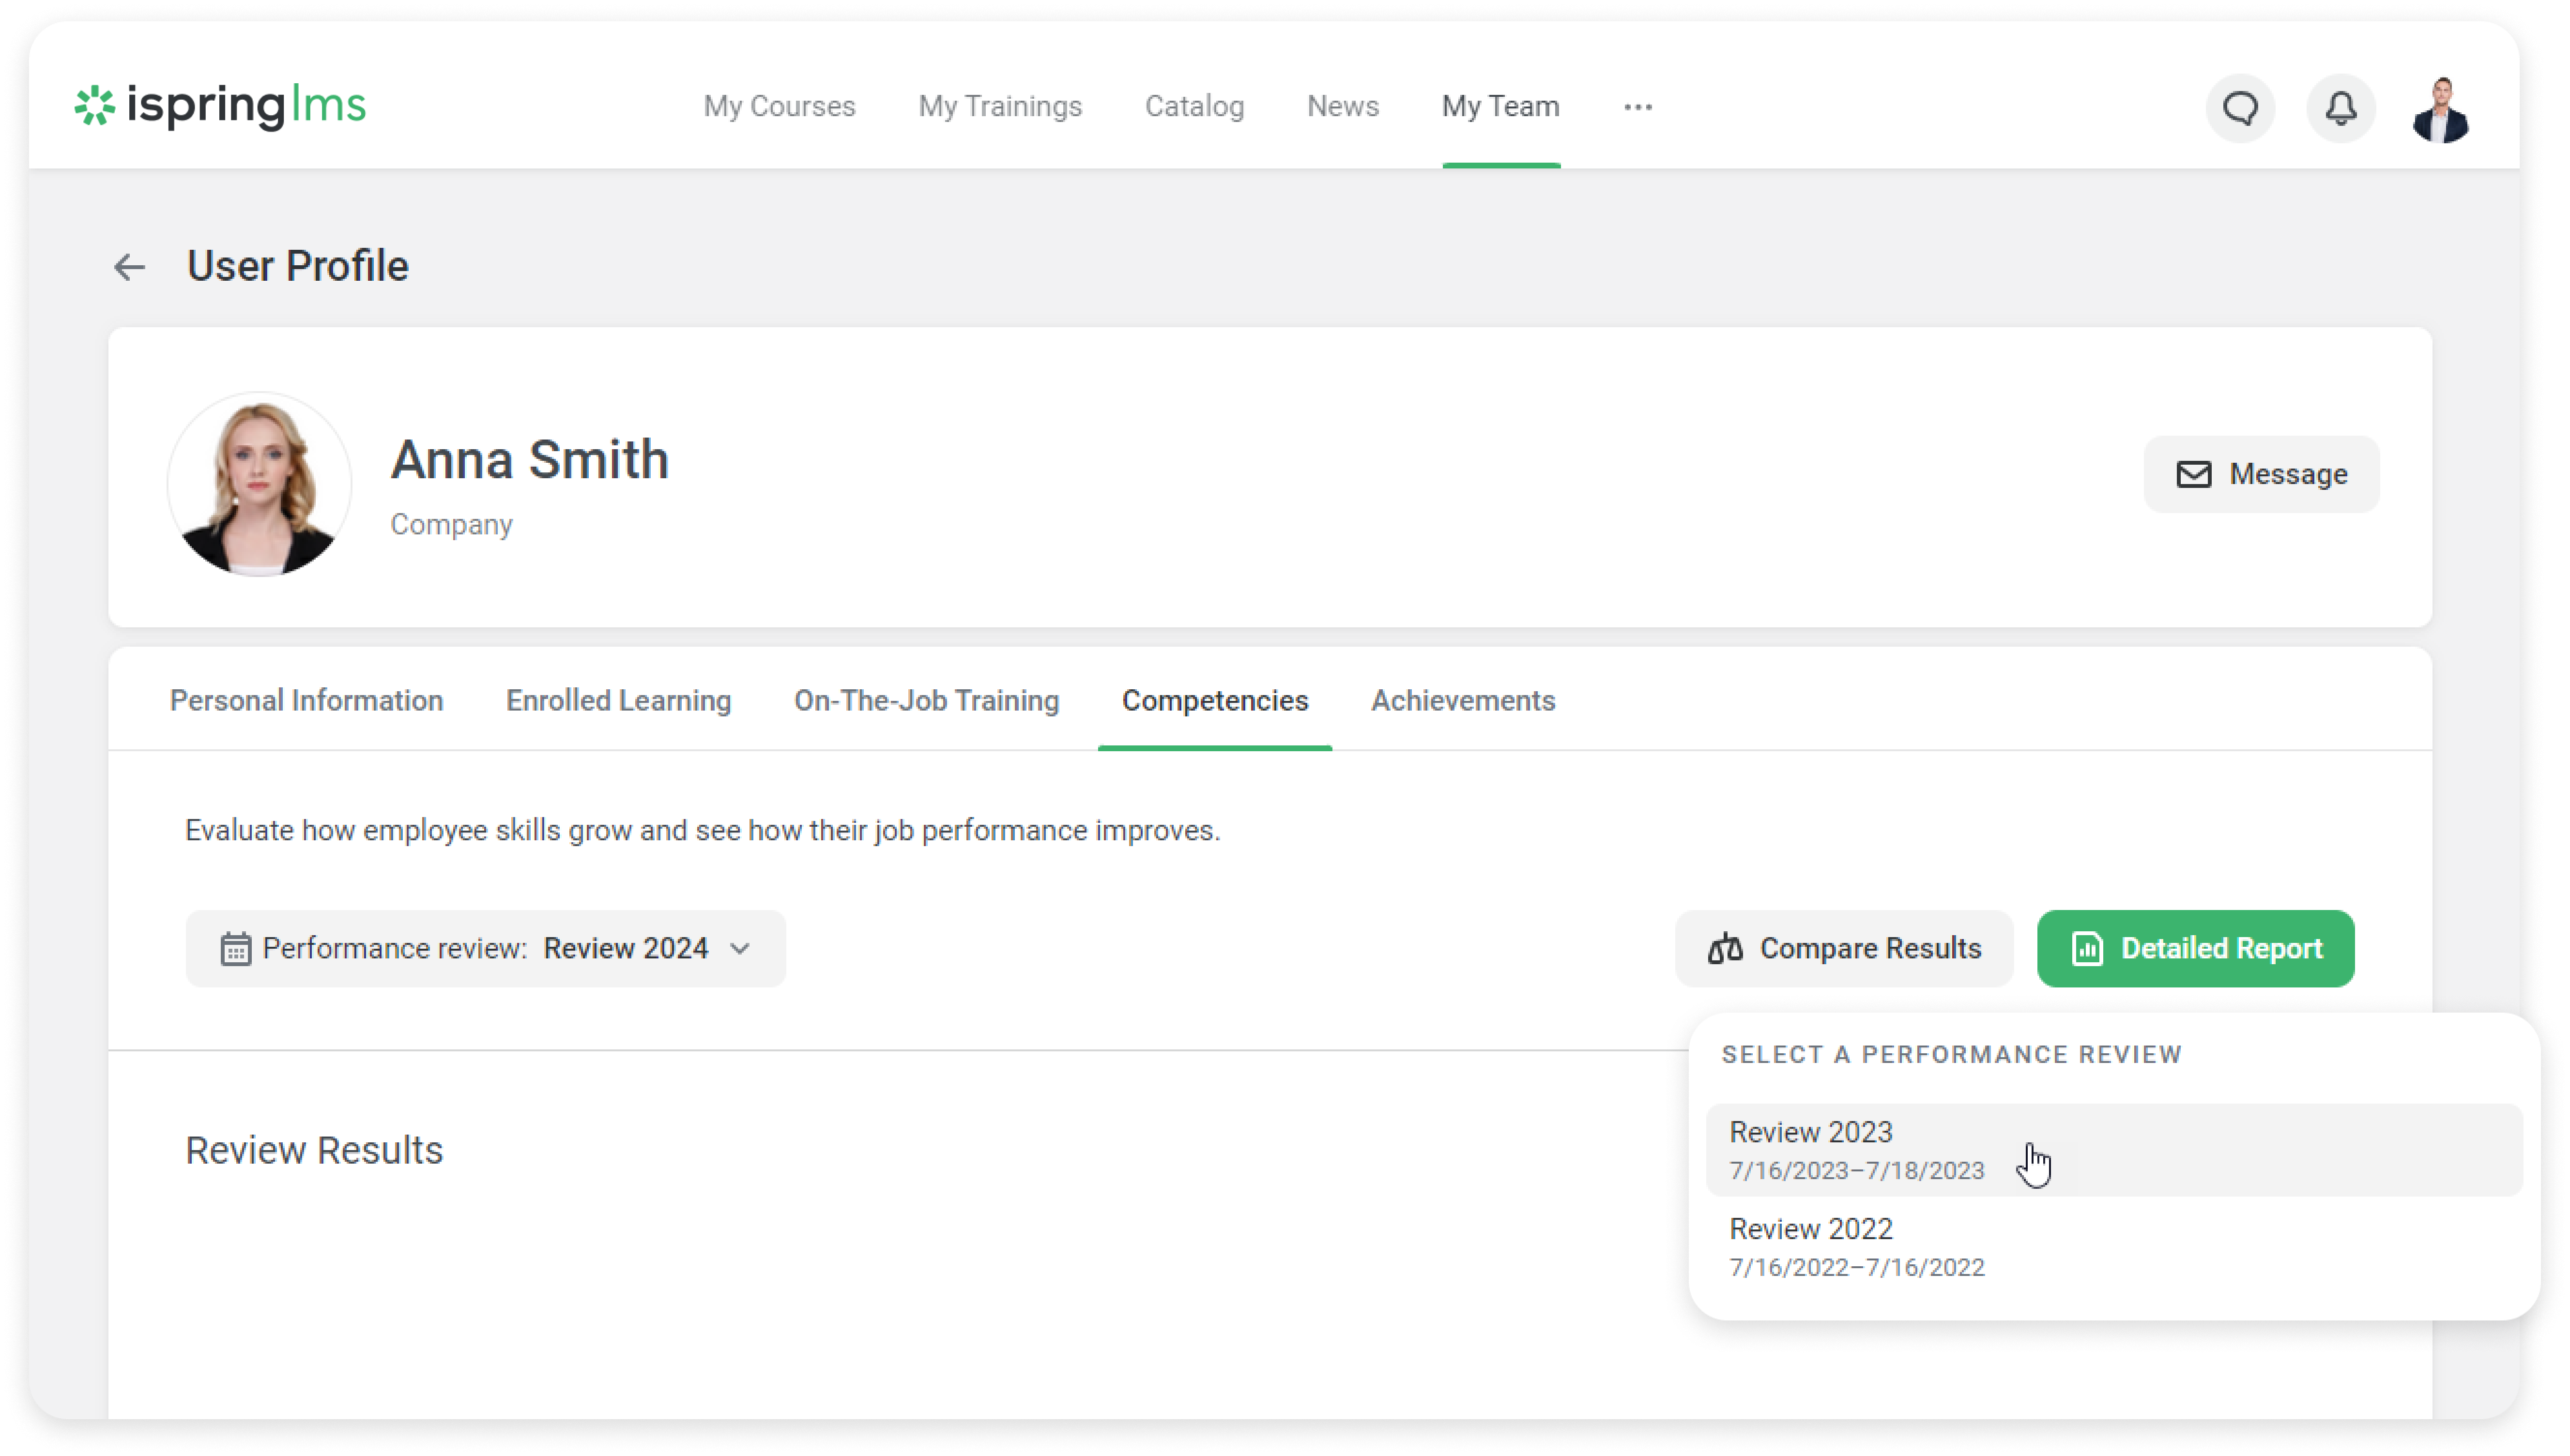Open the Personal Information tab
2570x1456 pixels.
(306, 700)
